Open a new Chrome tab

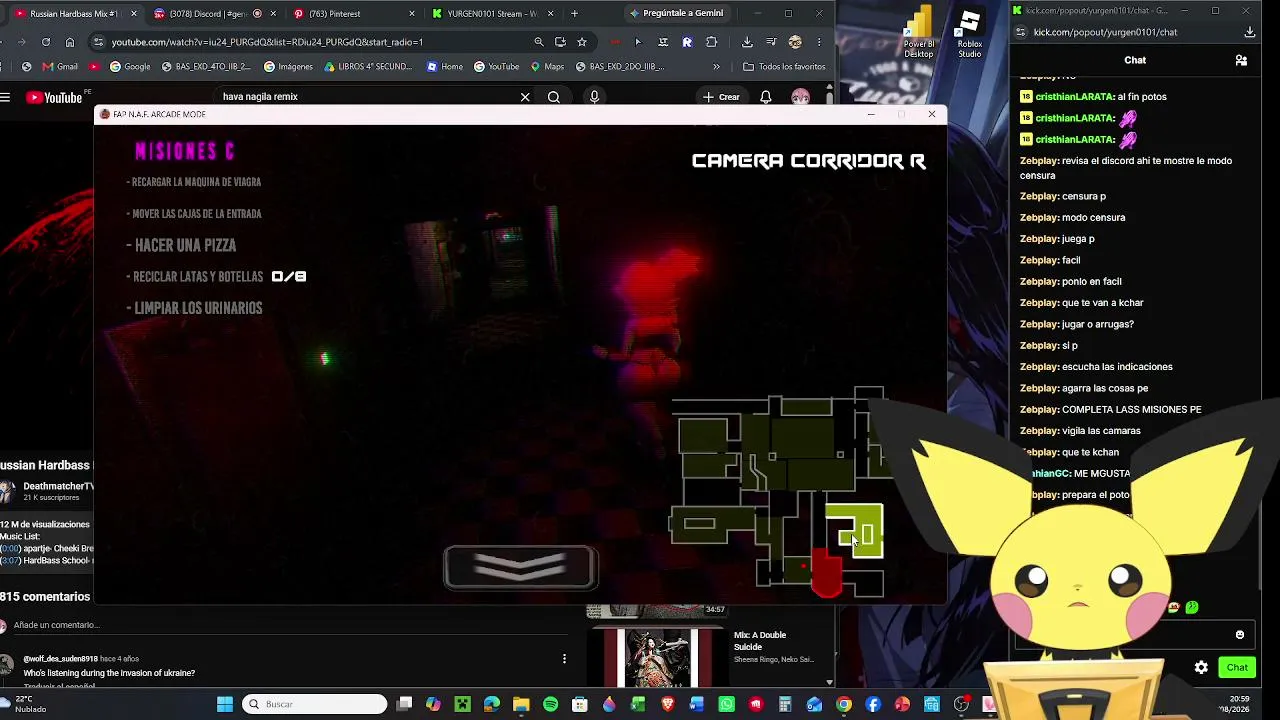[574, 14]
